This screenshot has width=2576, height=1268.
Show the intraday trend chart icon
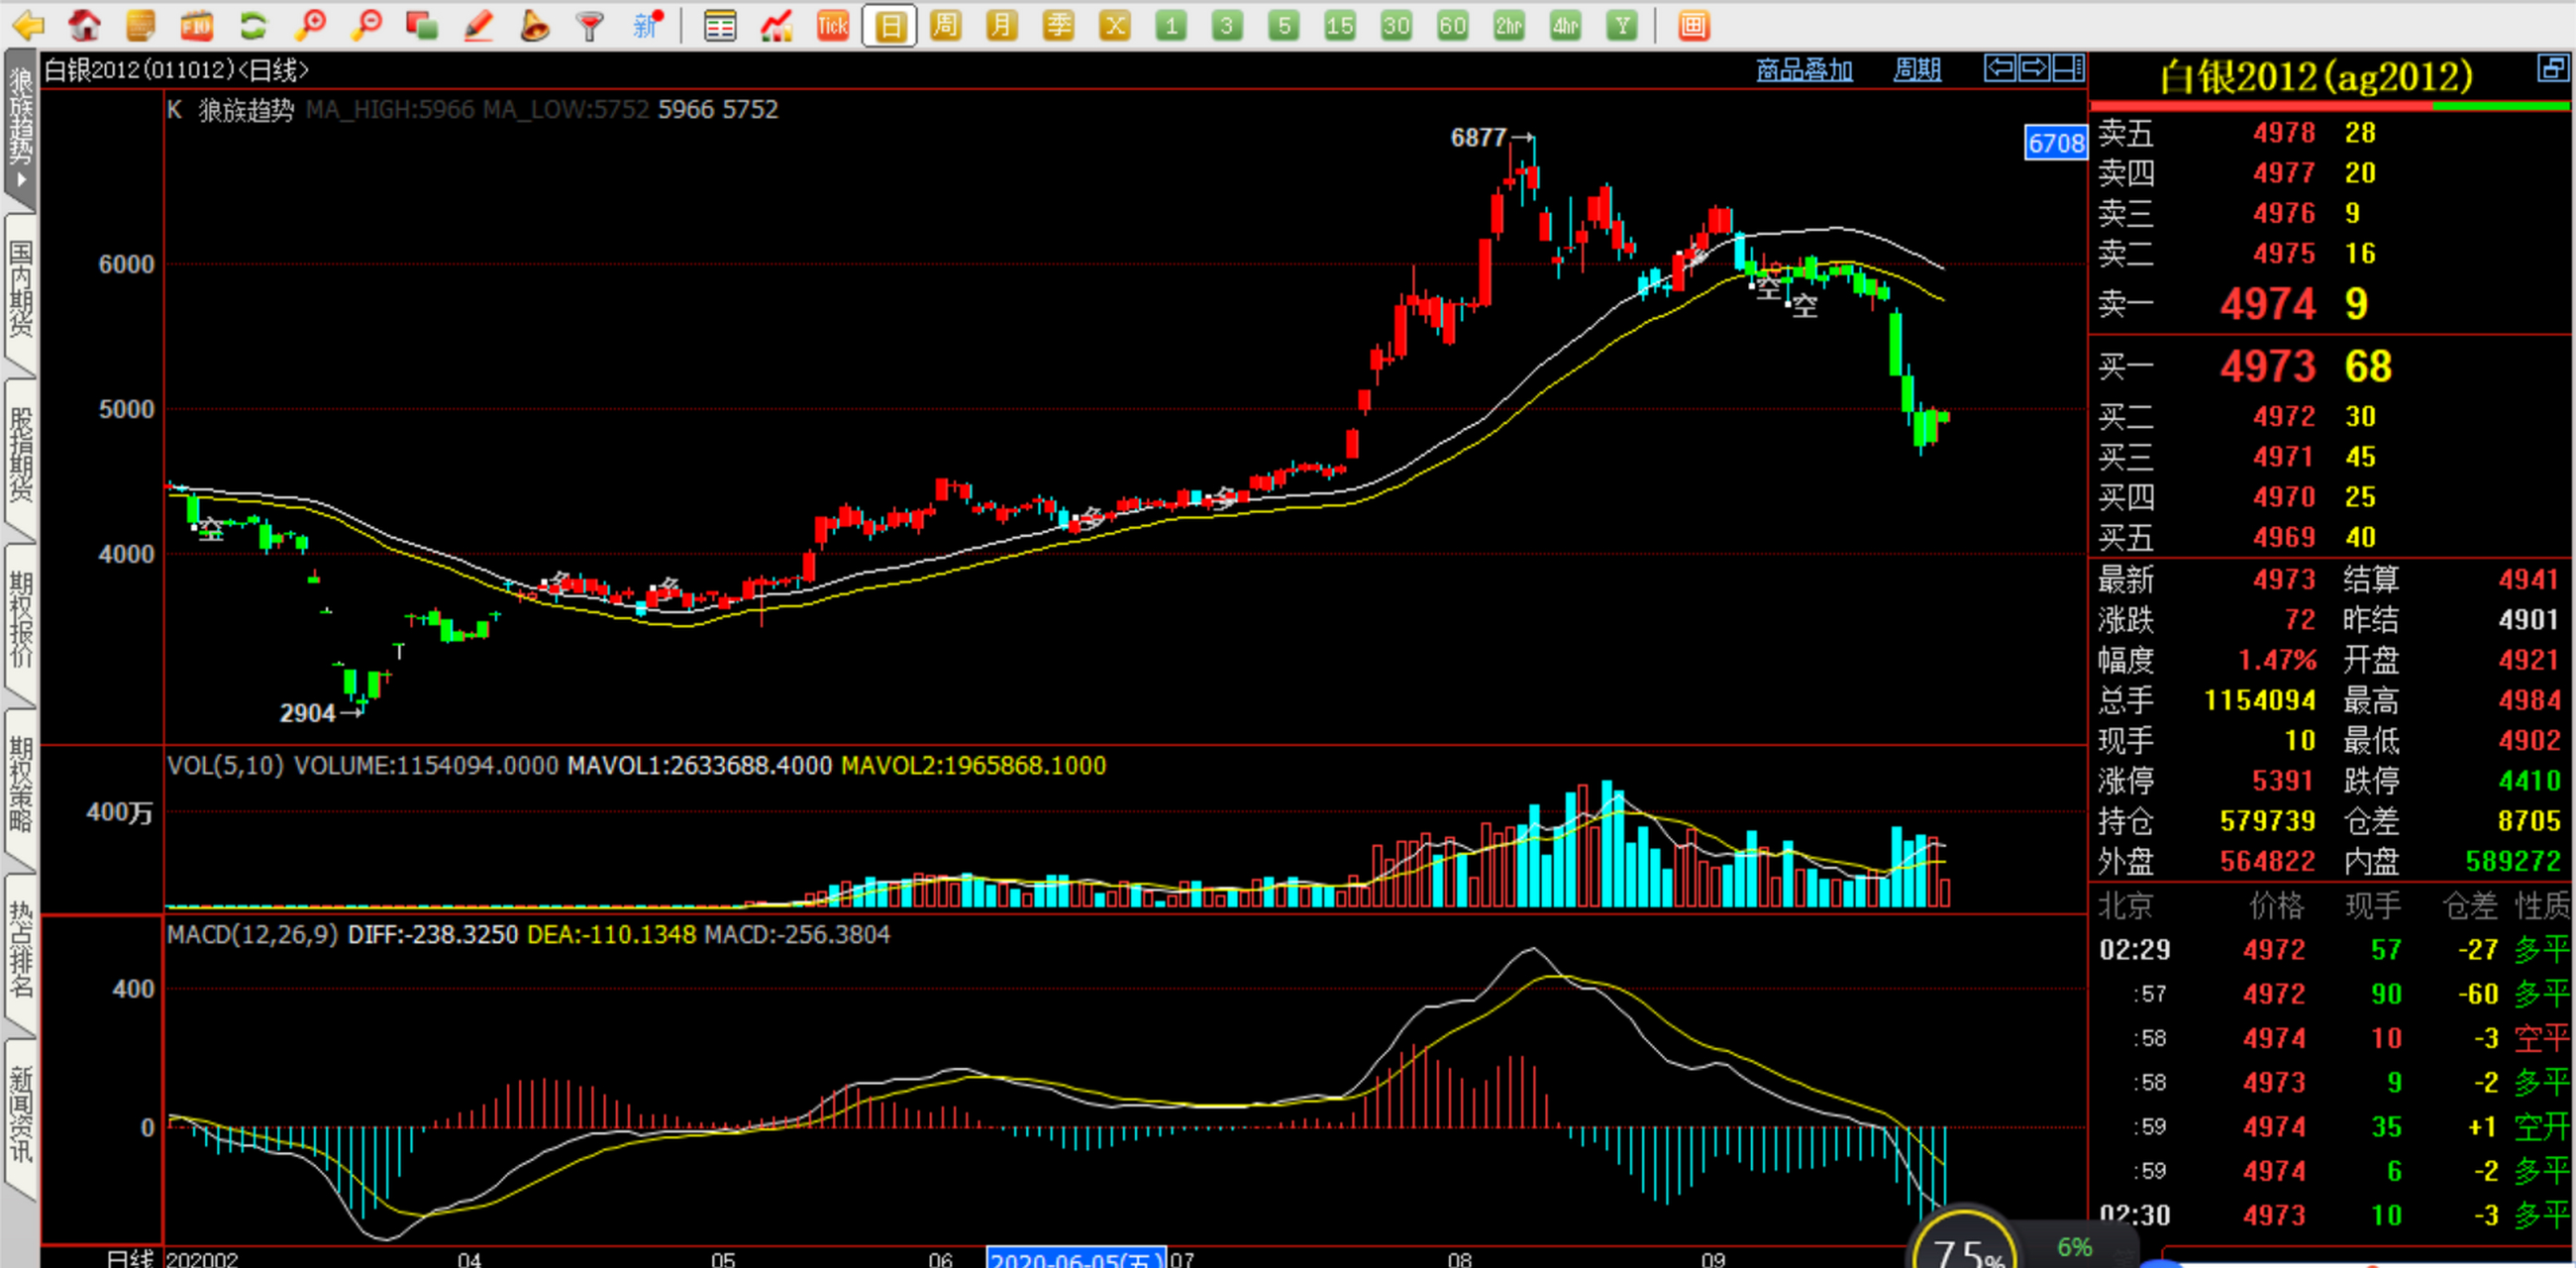pyautogui.click(x=776, y=25)
